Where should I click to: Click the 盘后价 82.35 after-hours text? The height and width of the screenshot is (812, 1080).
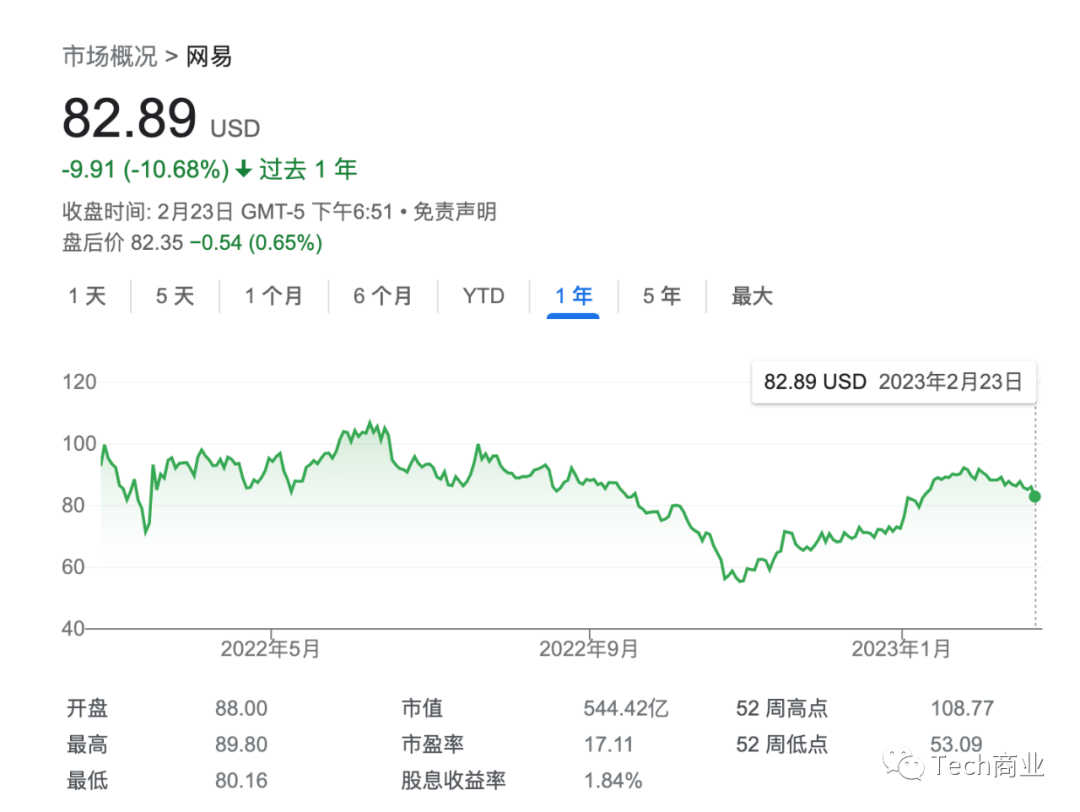click(123, 242)
